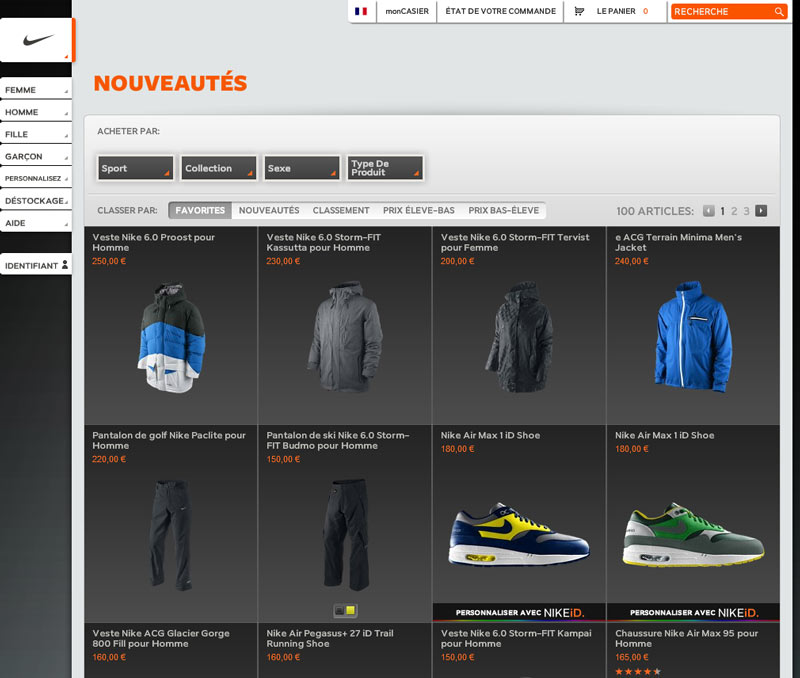The width and height of the screenshot is (800, 678).
Task: Click the Nike swoosh logo
Action: pyautogui.click(x=37, y=41)
